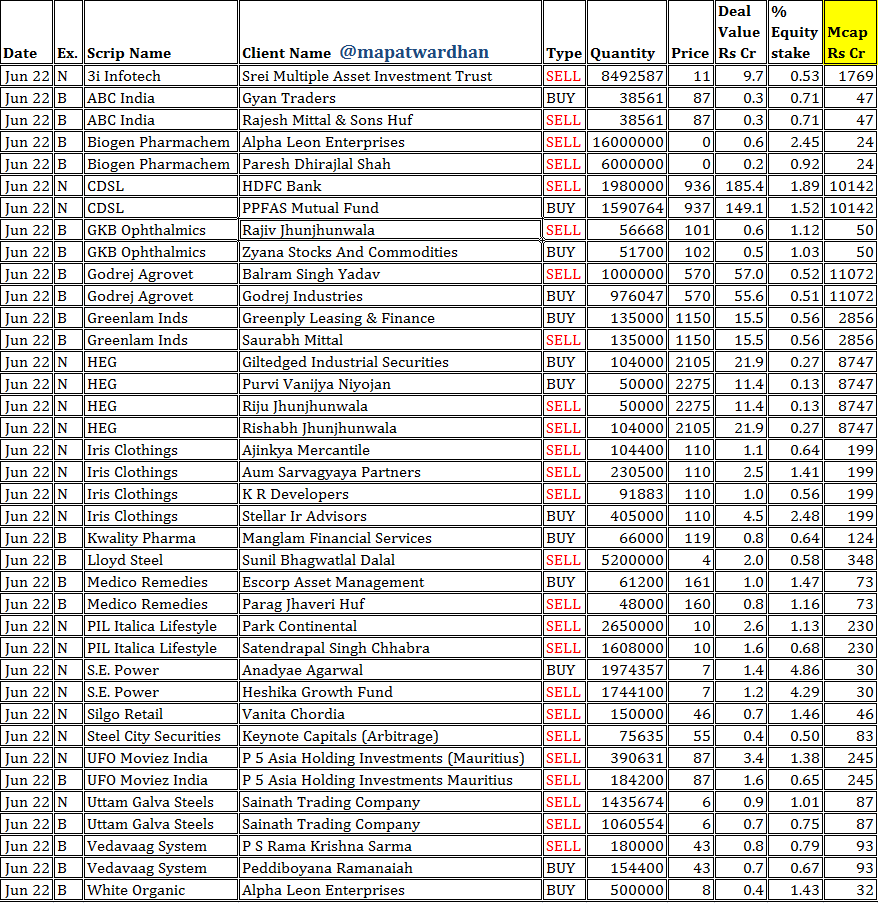Image resolution: width=878 pixels, height=903 pixels.
Task: Click the Saurabh Mittal client cell
Action: [x=390, y=340]
